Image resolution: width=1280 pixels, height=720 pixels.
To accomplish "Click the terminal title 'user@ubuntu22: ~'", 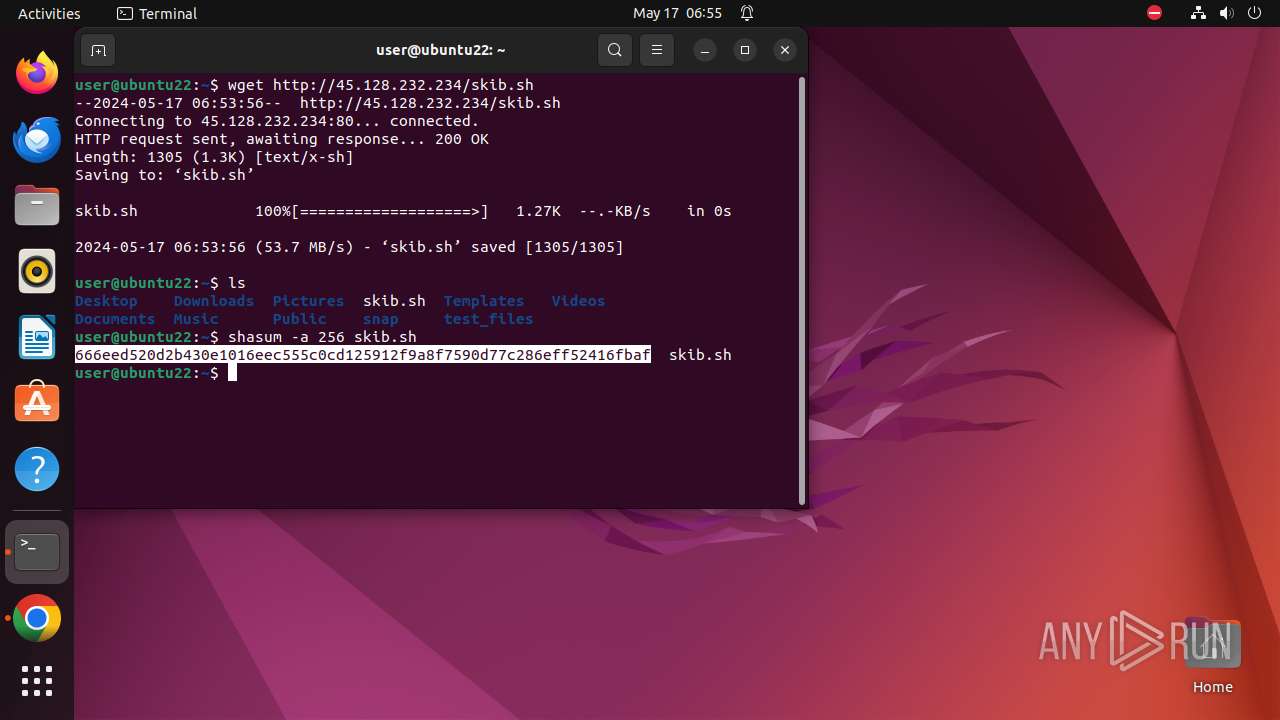I will 440,50.
